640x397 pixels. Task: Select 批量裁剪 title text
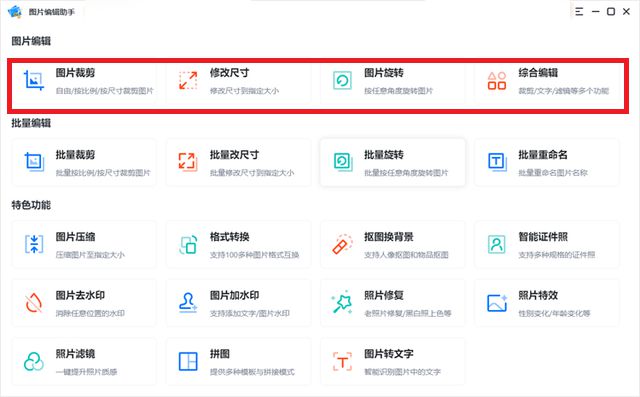click(x=76, y=155)
